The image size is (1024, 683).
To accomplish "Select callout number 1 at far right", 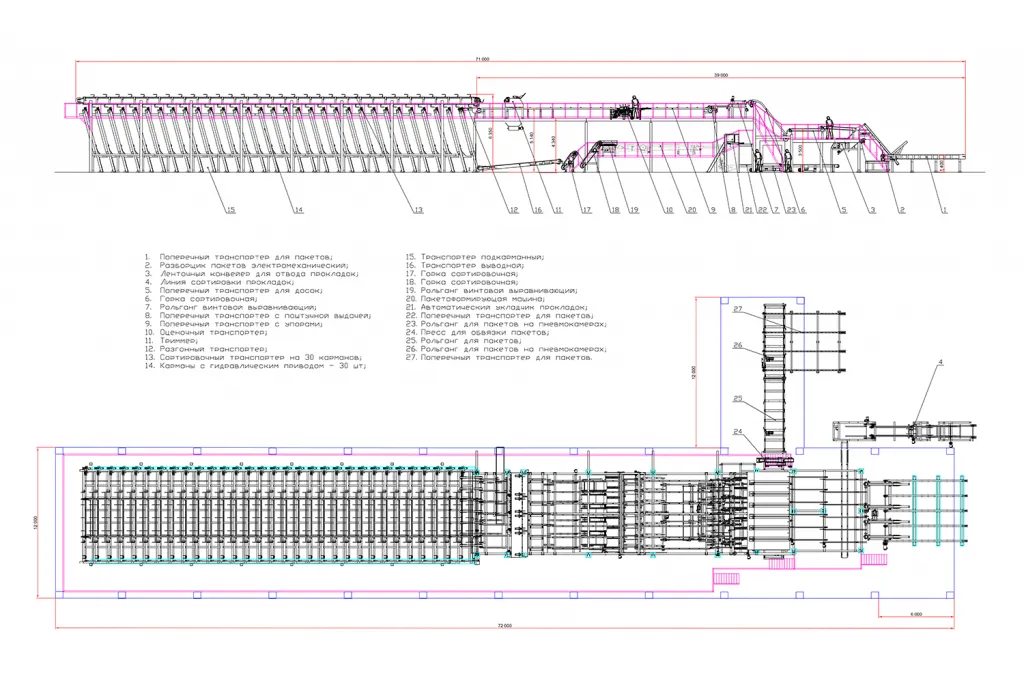I will (x=944, y=210).
